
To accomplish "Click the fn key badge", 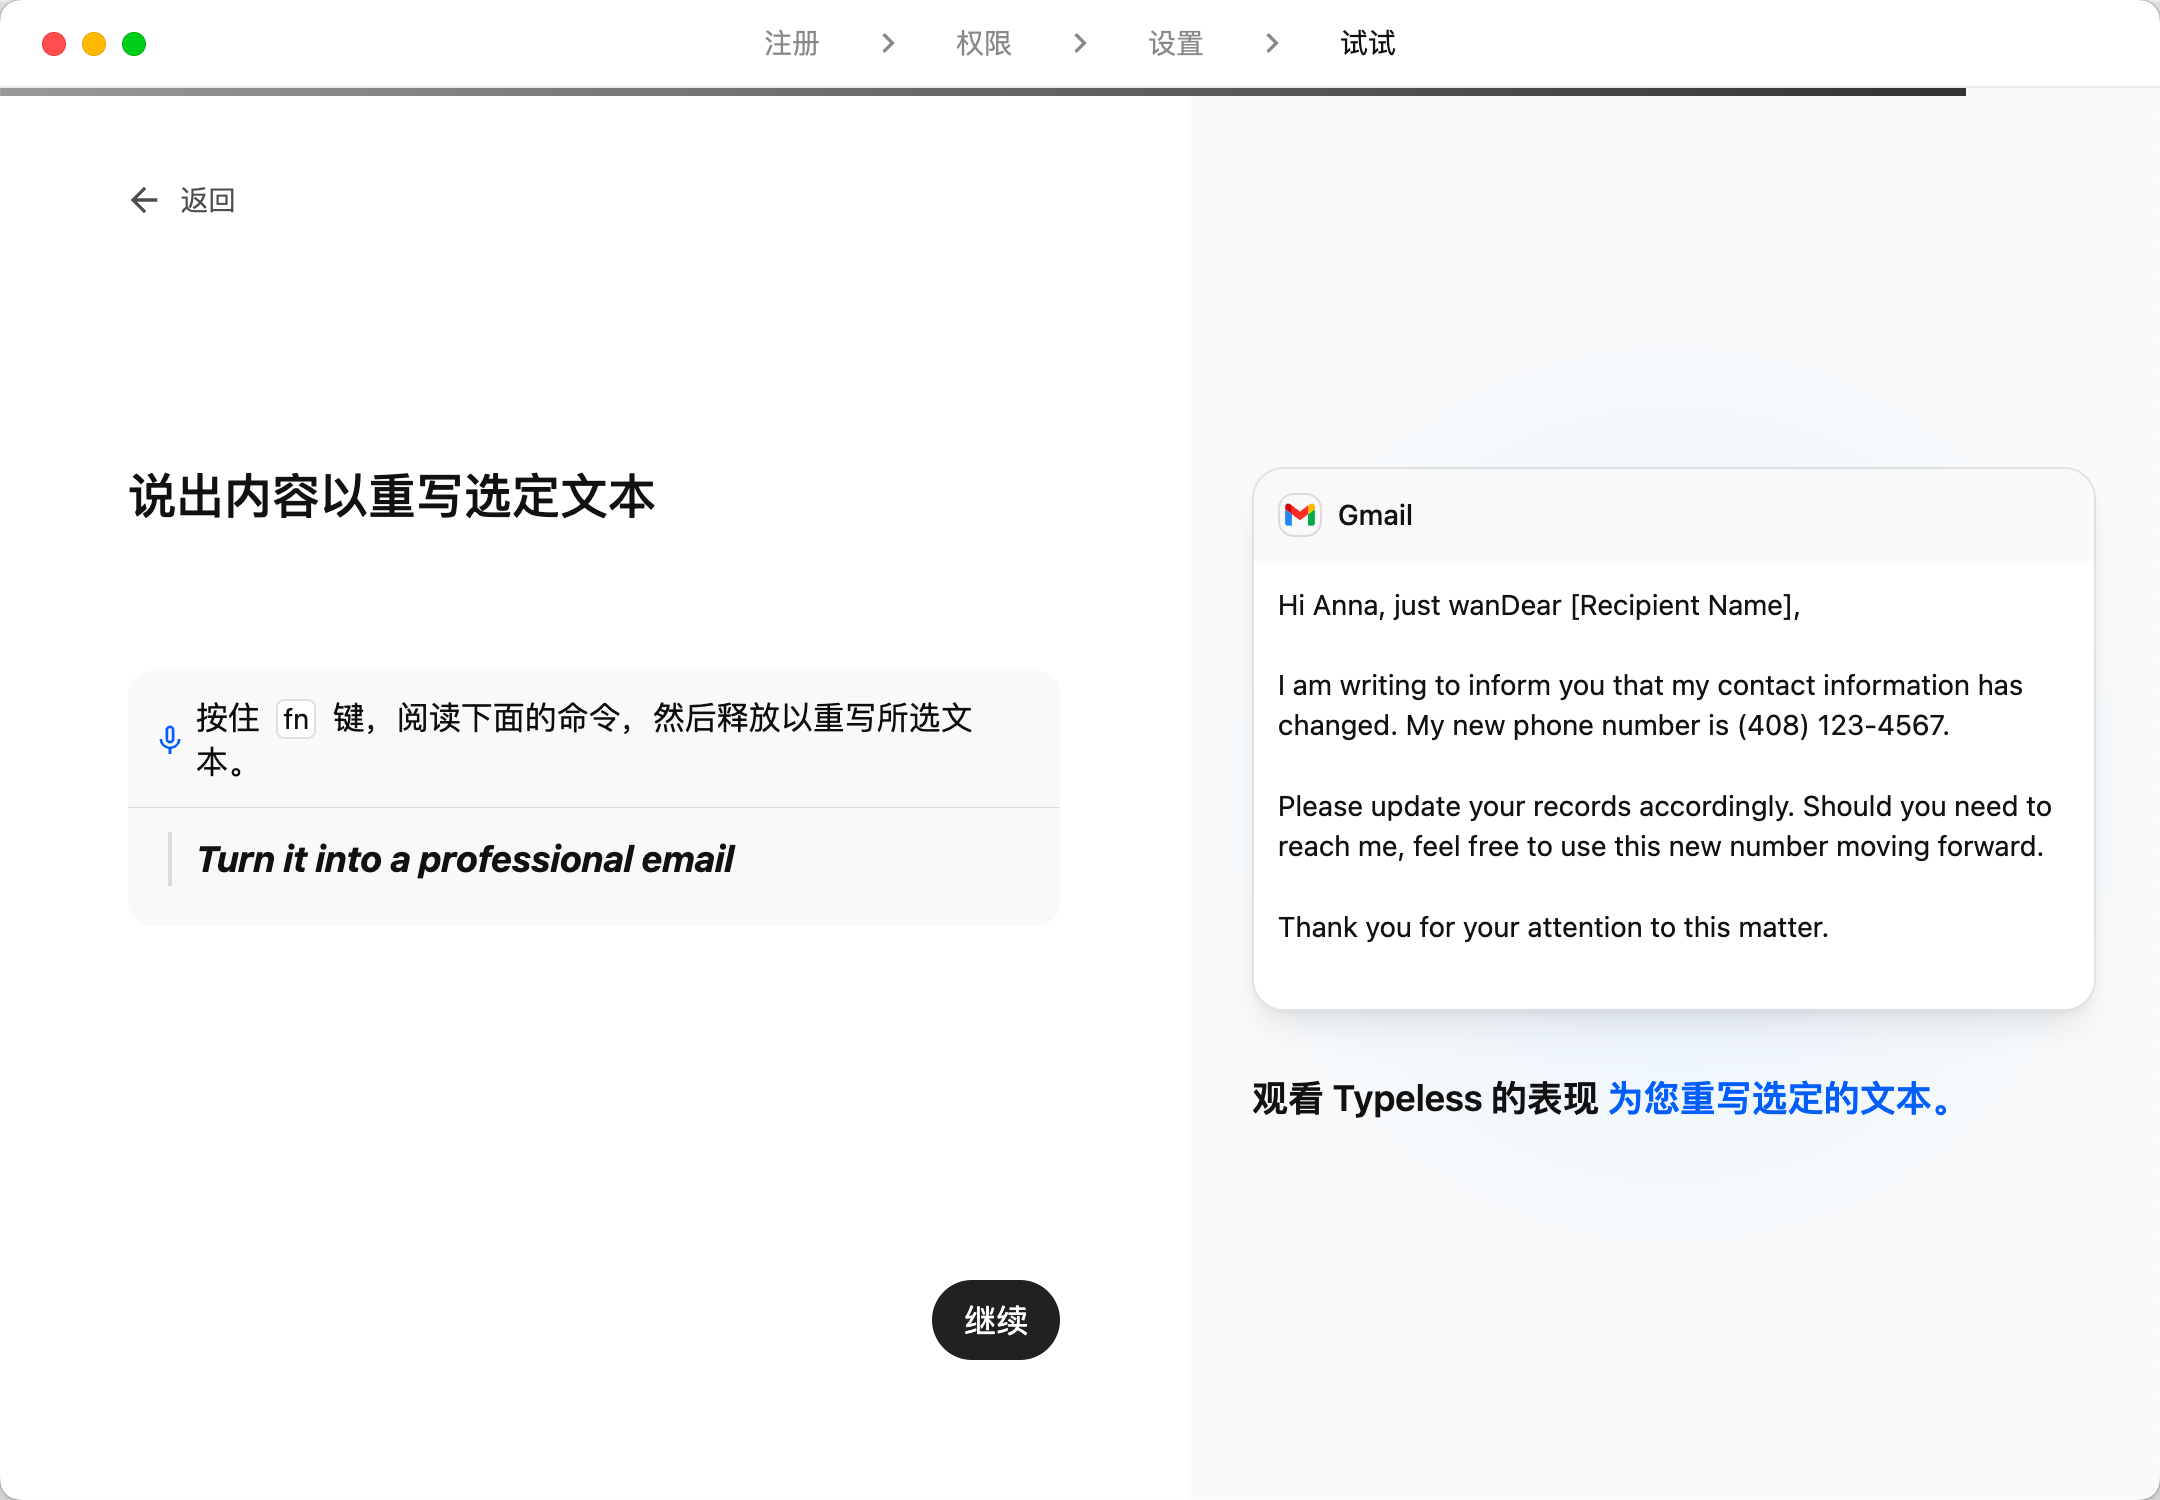I will pyautogui.click(x=295, y=719).
